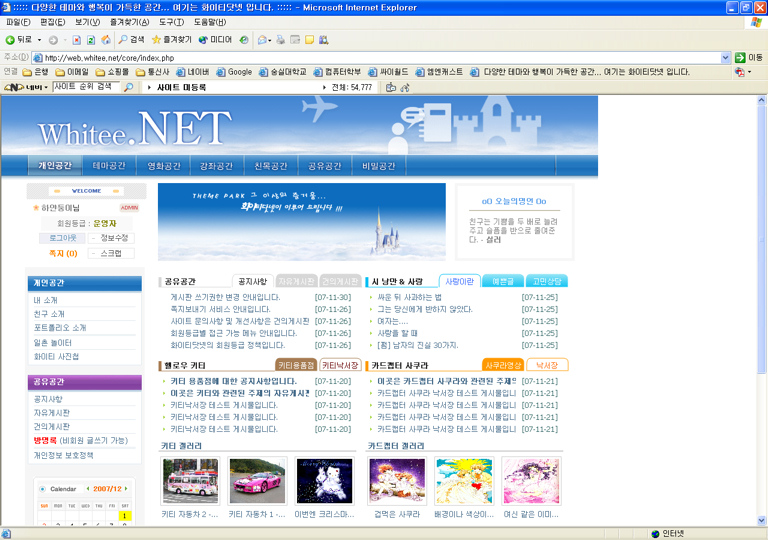This screenshot has height=540, width=768.
Task: Click the 로그아웃 logout button
Action: point(63,238)
